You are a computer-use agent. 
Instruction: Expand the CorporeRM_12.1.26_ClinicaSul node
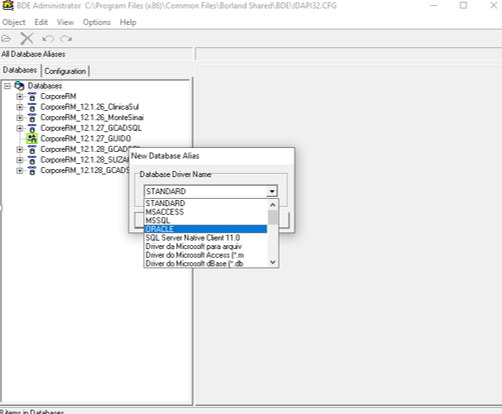pyautogui.click(x=20, y=107)
